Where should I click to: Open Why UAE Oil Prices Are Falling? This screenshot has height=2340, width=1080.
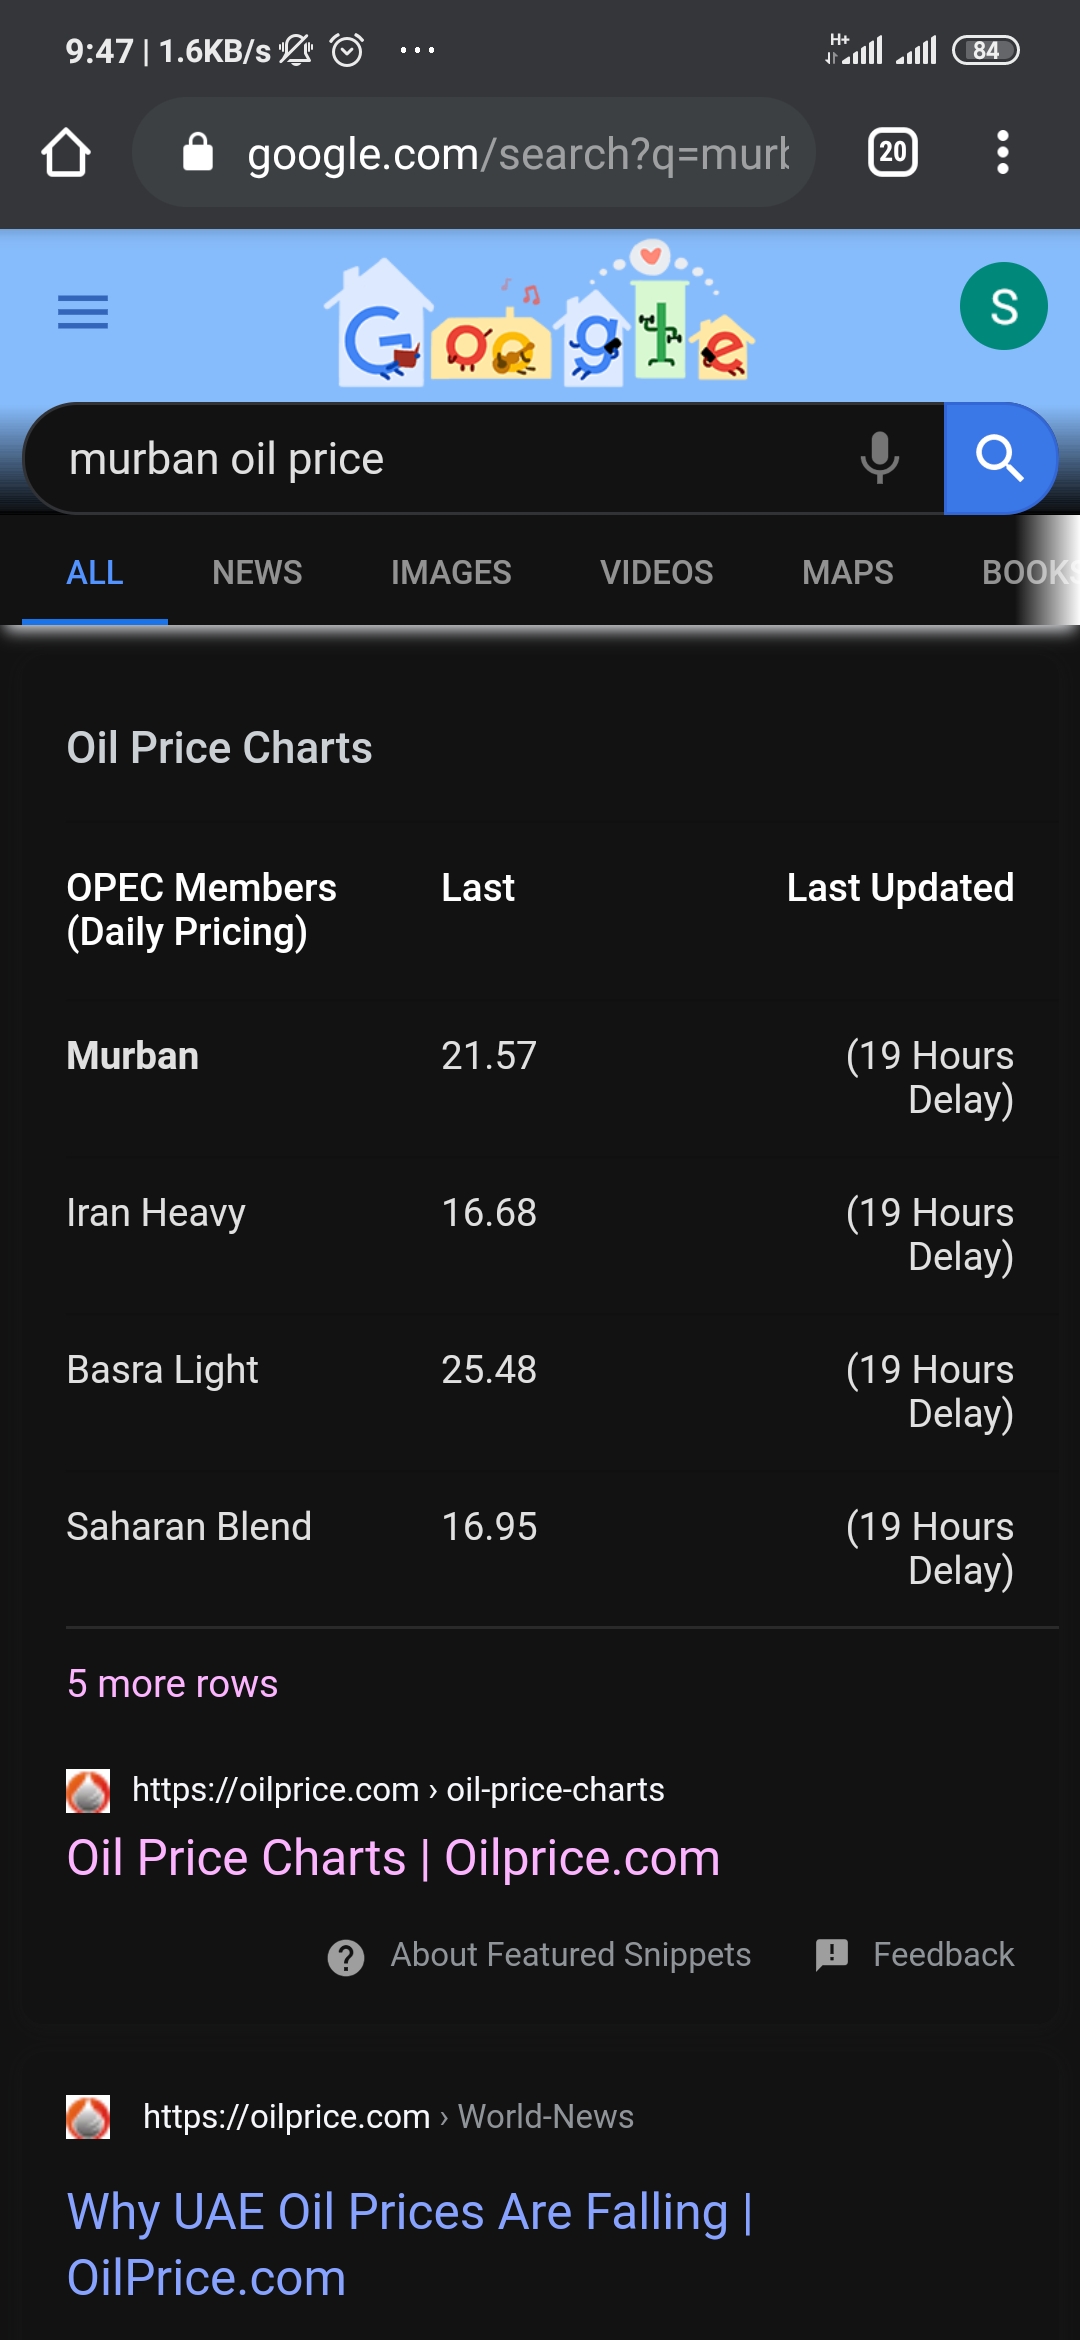(x=409, y=2244)
